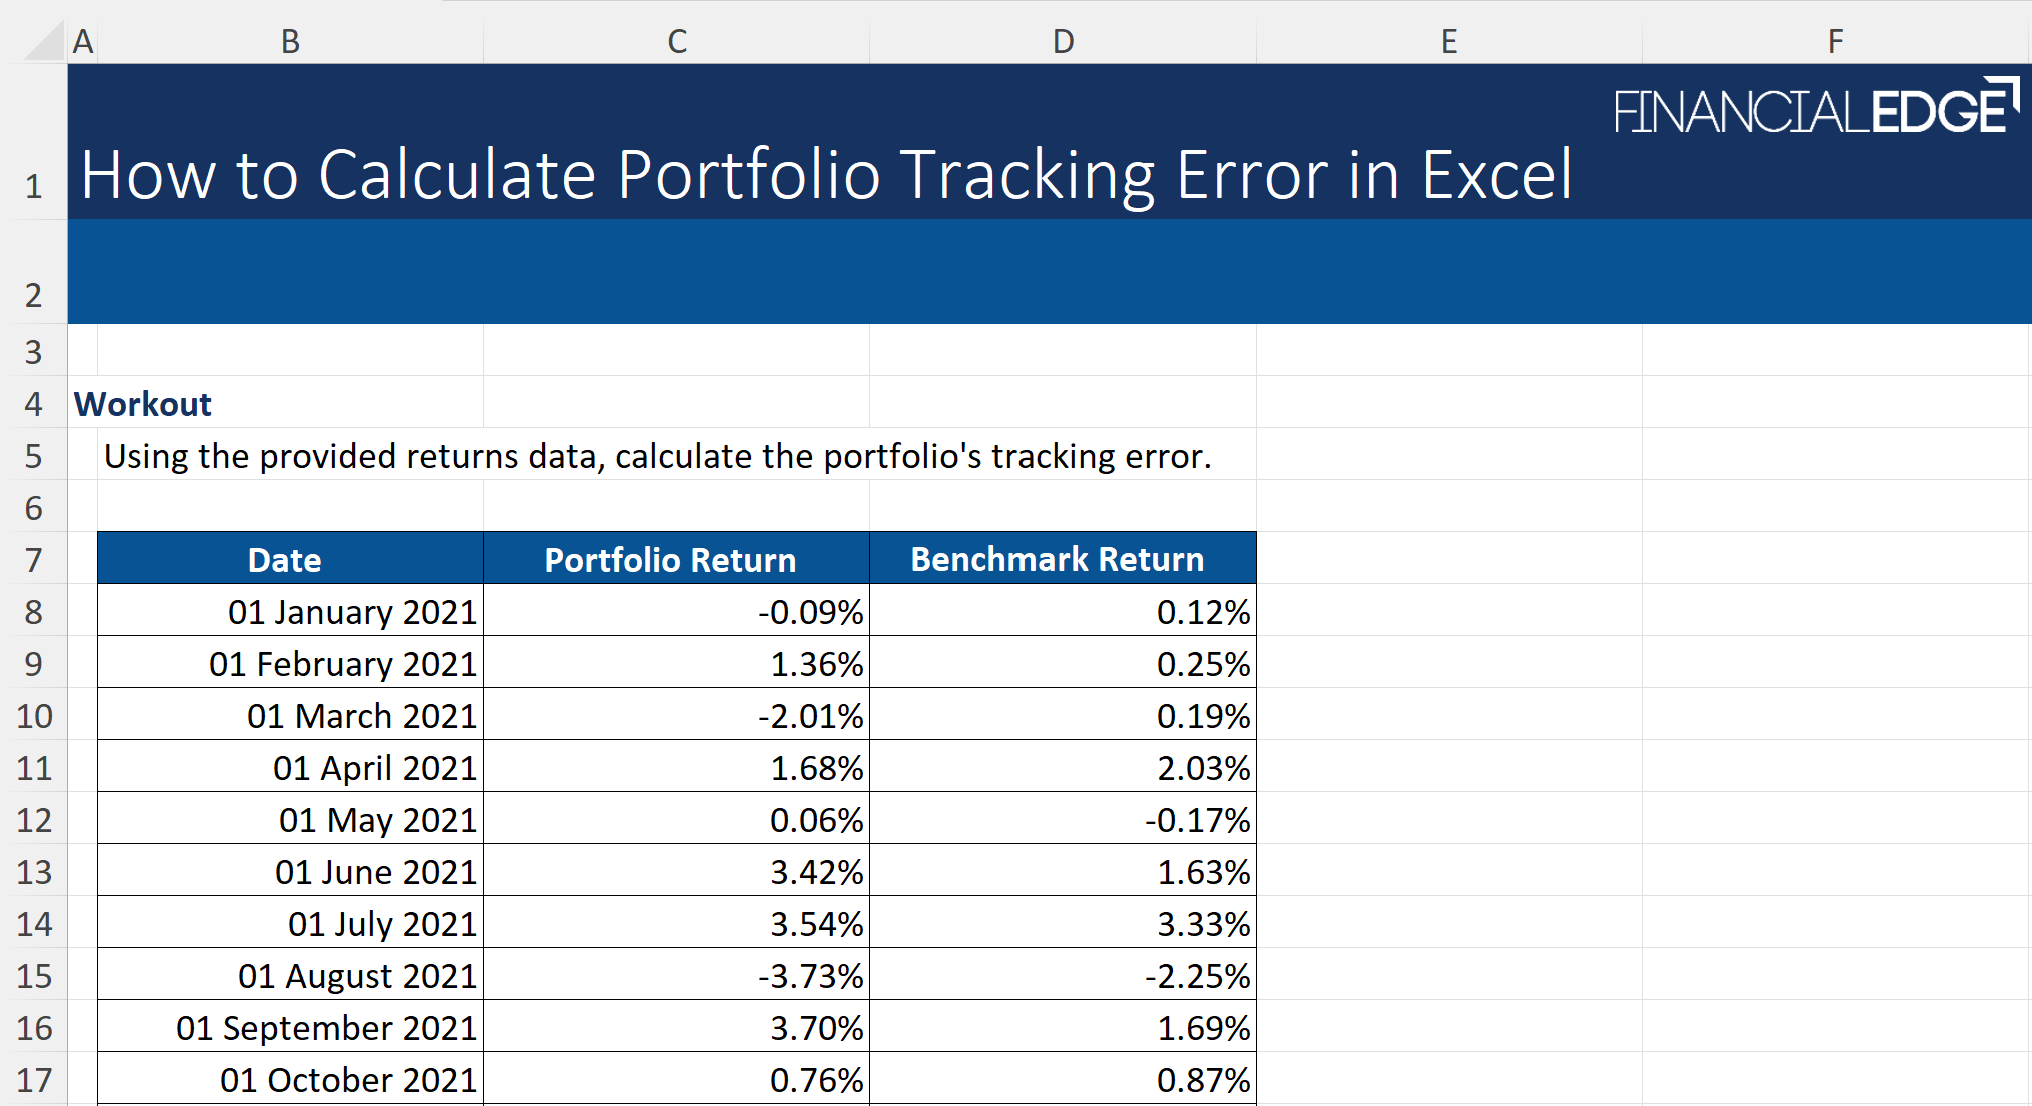
Task: Click the instruction text about calculating tracking error
Action: tap(657, 456)
